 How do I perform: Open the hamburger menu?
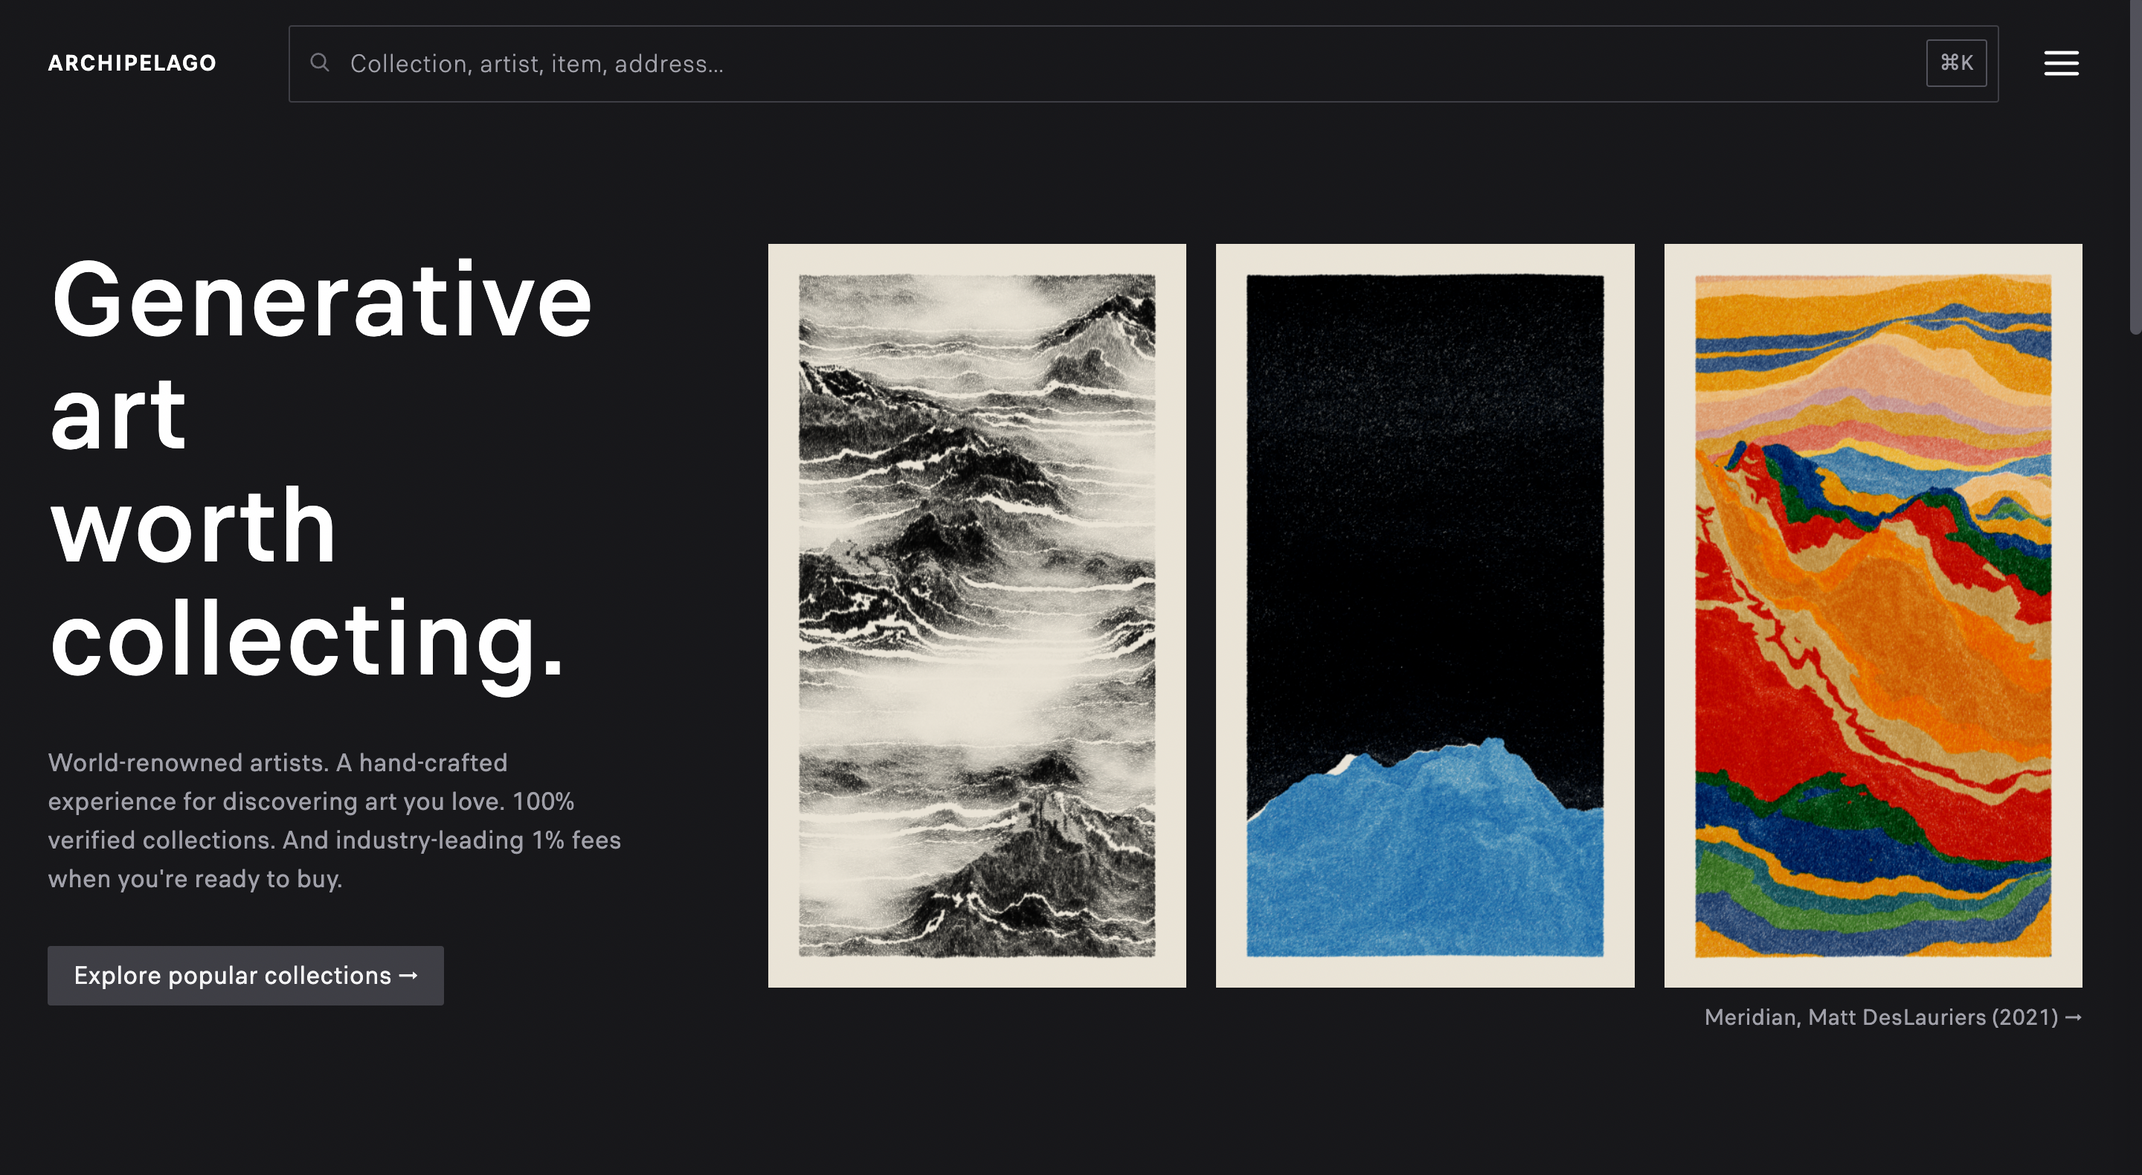tap(2061, 63)
